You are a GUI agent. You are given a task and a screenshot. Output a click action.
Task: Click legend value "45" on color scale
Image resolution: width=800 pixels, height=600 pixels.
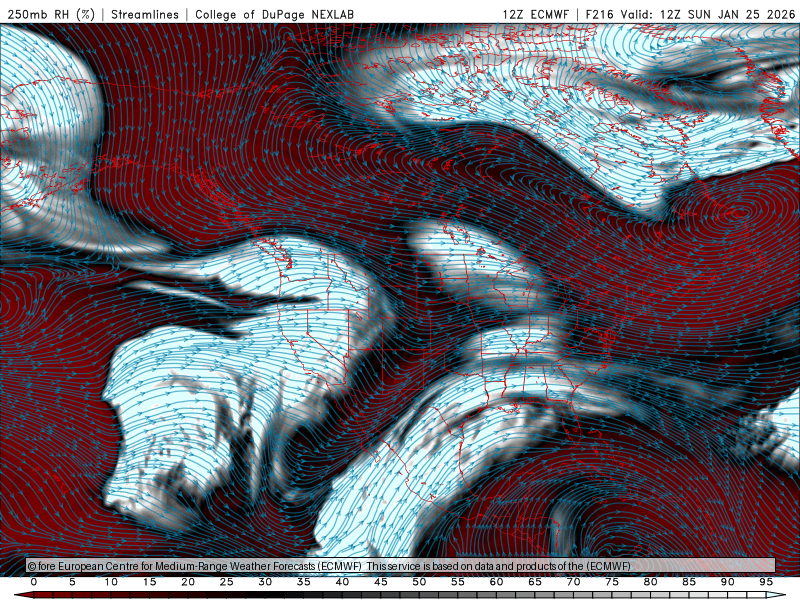tap(381, 582)
